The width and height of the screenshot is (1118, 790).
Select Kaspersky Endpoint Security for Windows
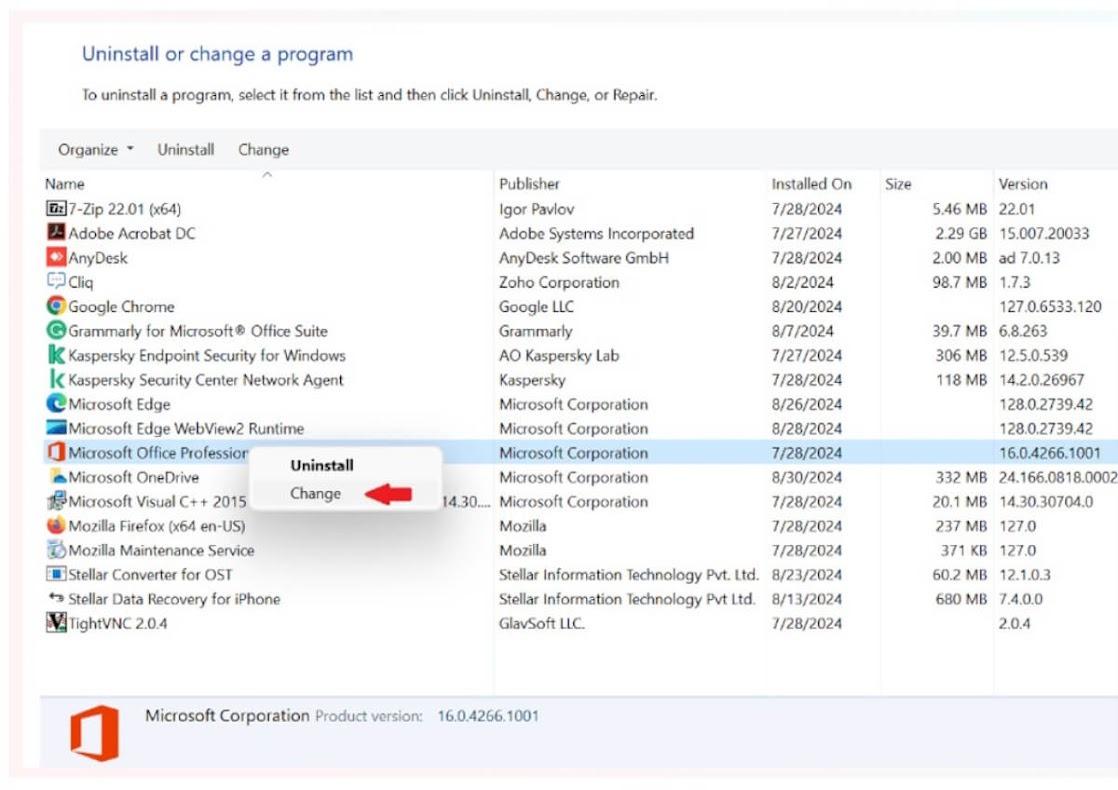[207, 355]
